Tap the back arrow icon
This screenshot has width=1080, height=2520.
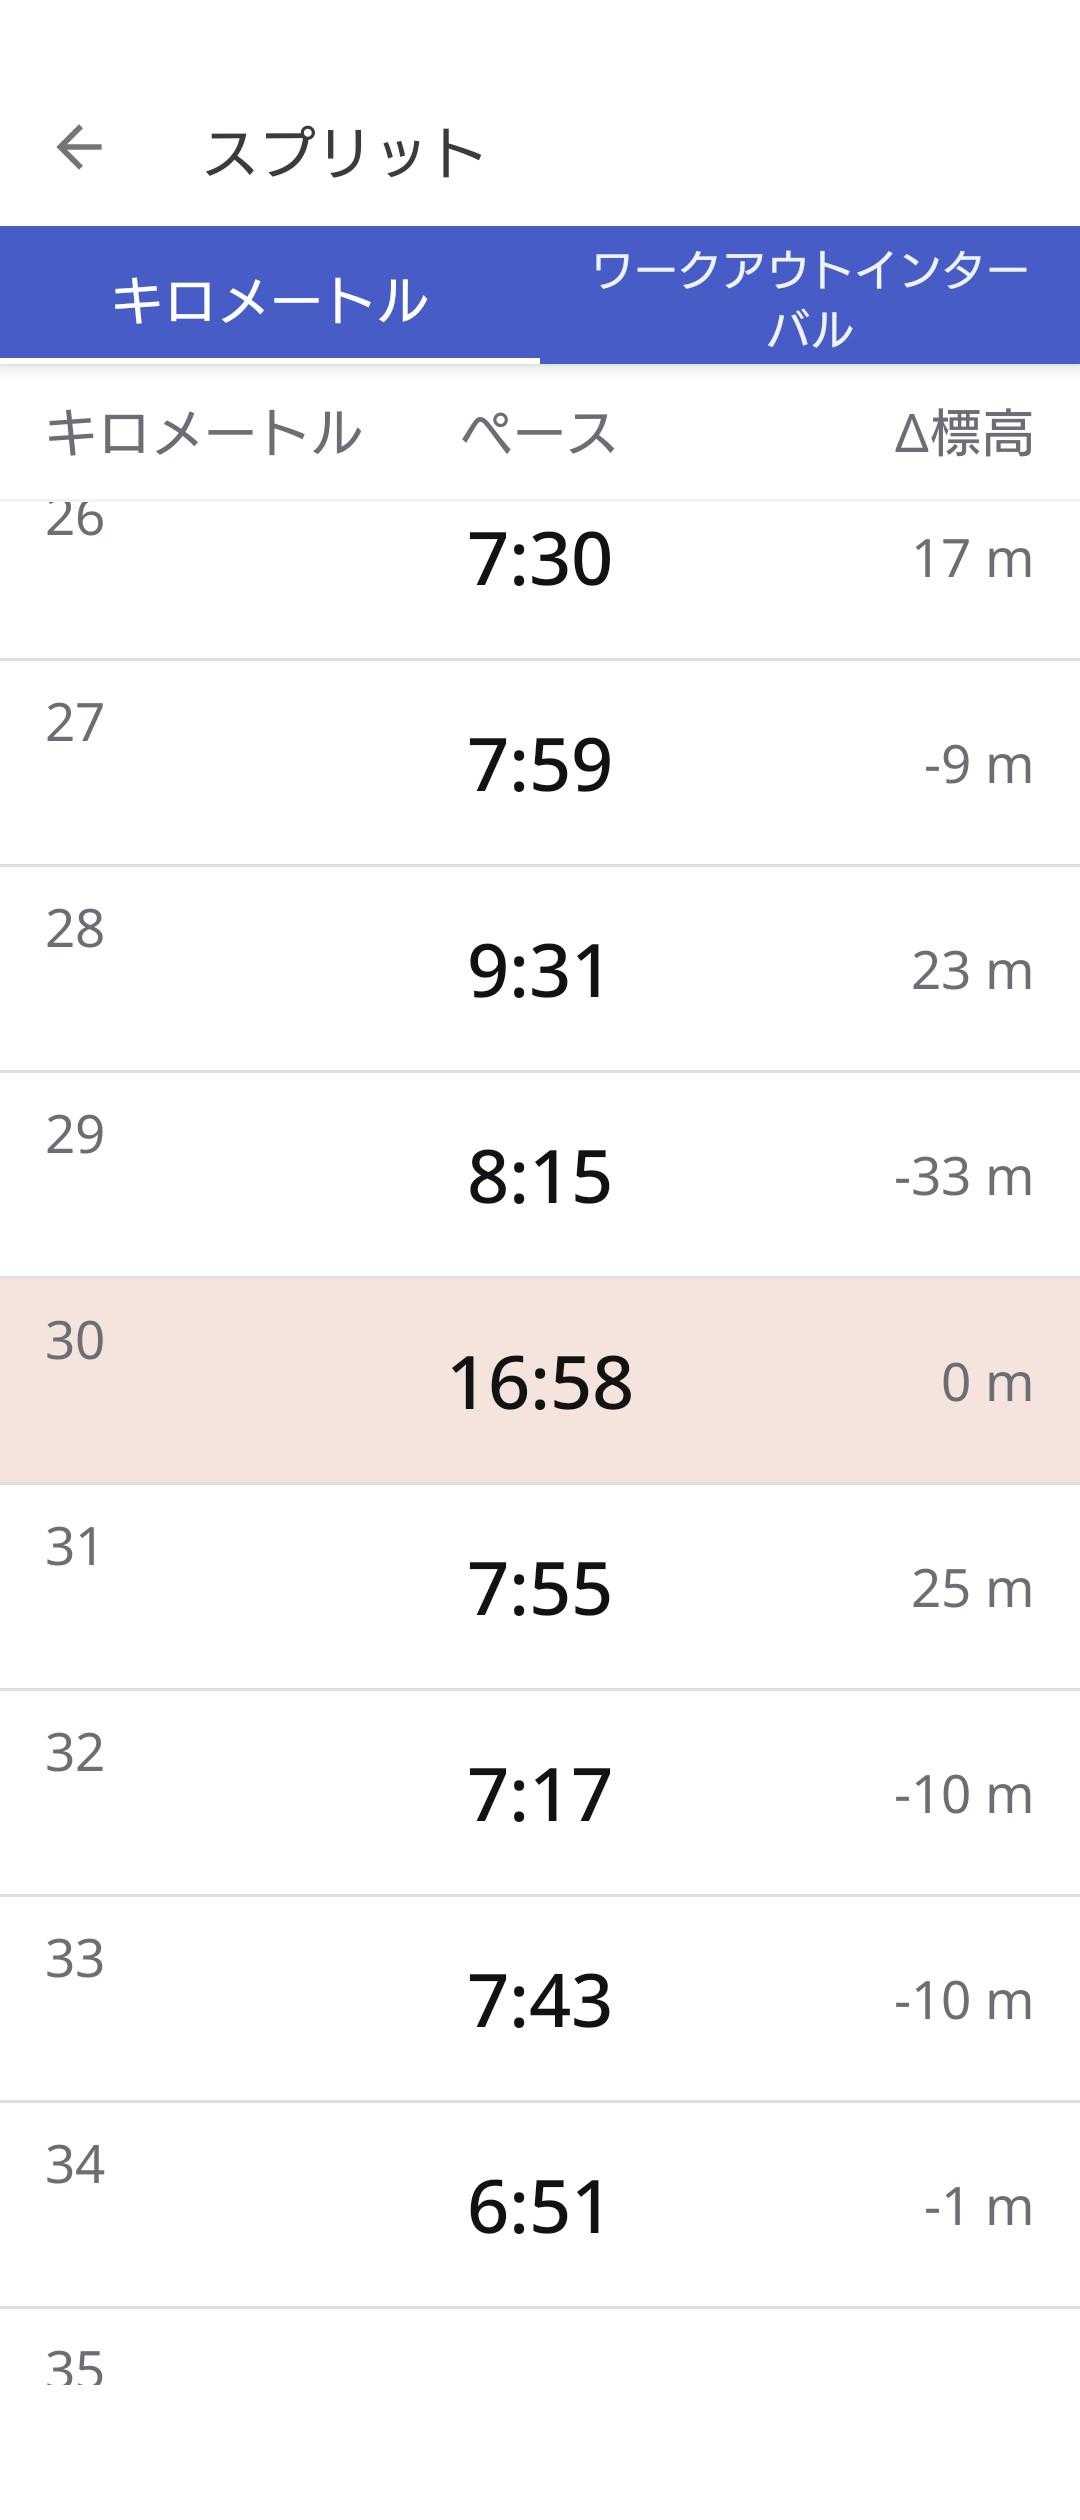pos(79,149)
